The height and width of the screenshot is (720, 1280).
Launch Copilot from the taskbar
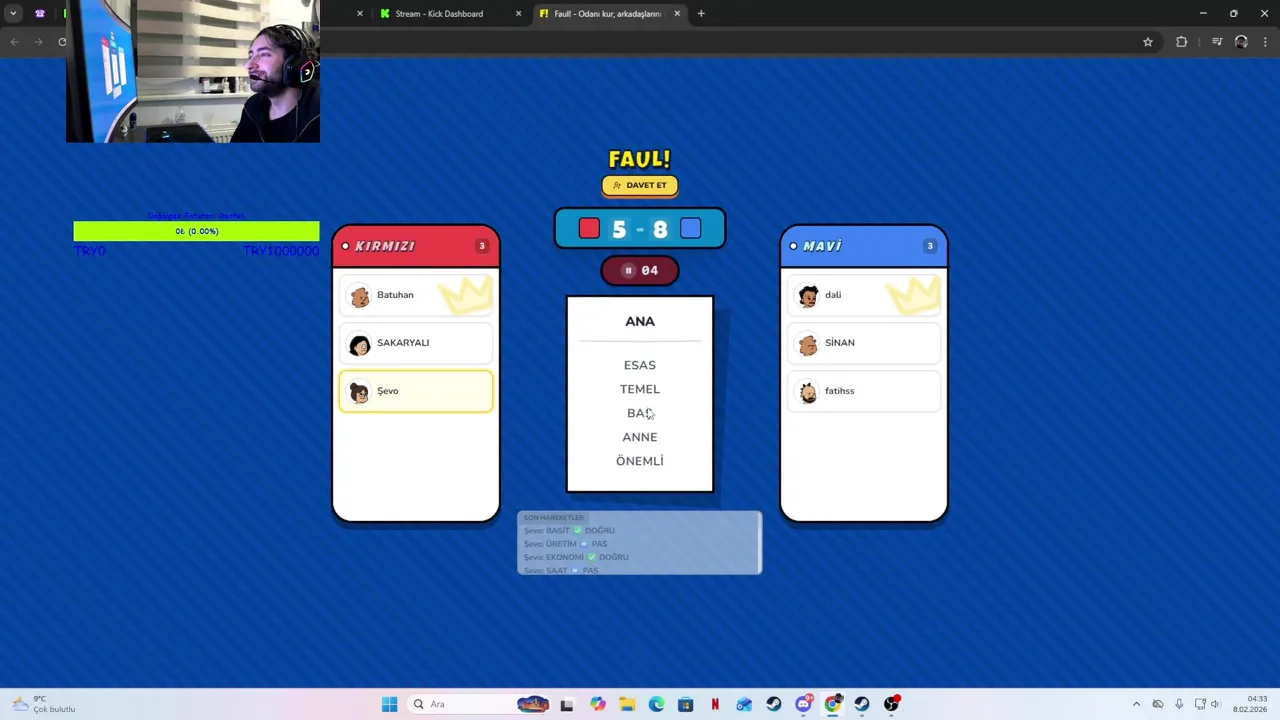(x=598, y=704)
